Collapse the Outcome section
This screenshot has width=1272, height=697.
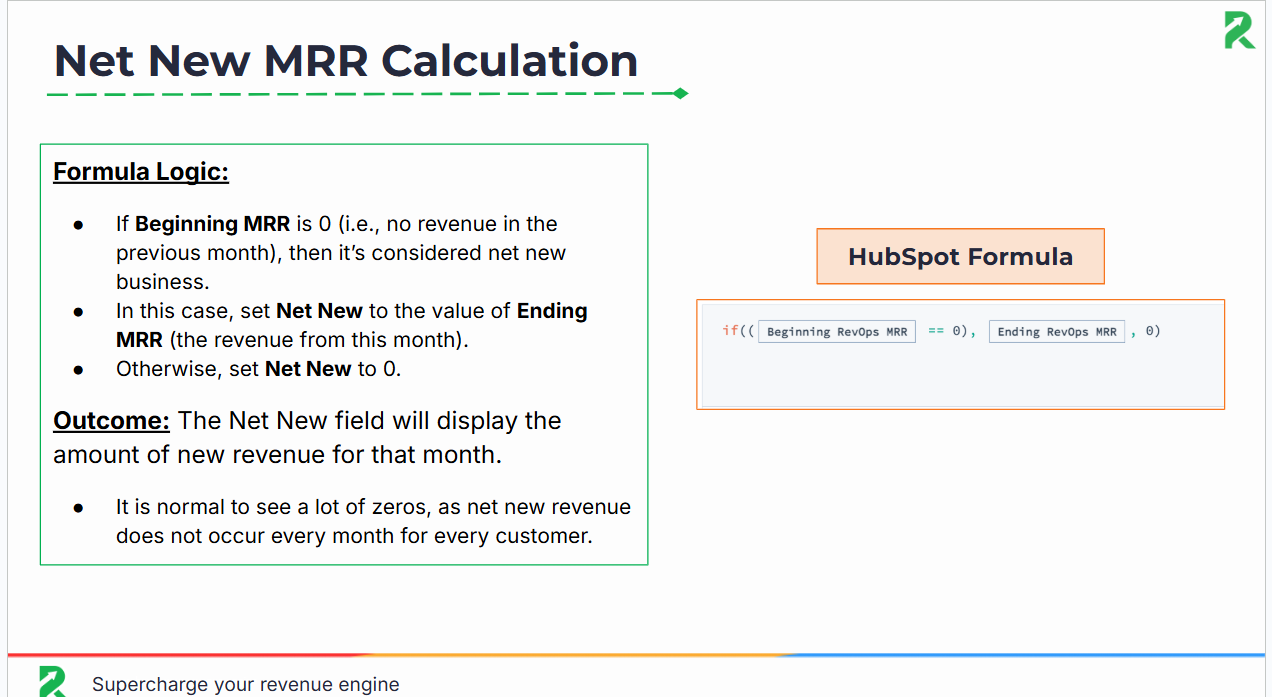[x=111, y=420]
